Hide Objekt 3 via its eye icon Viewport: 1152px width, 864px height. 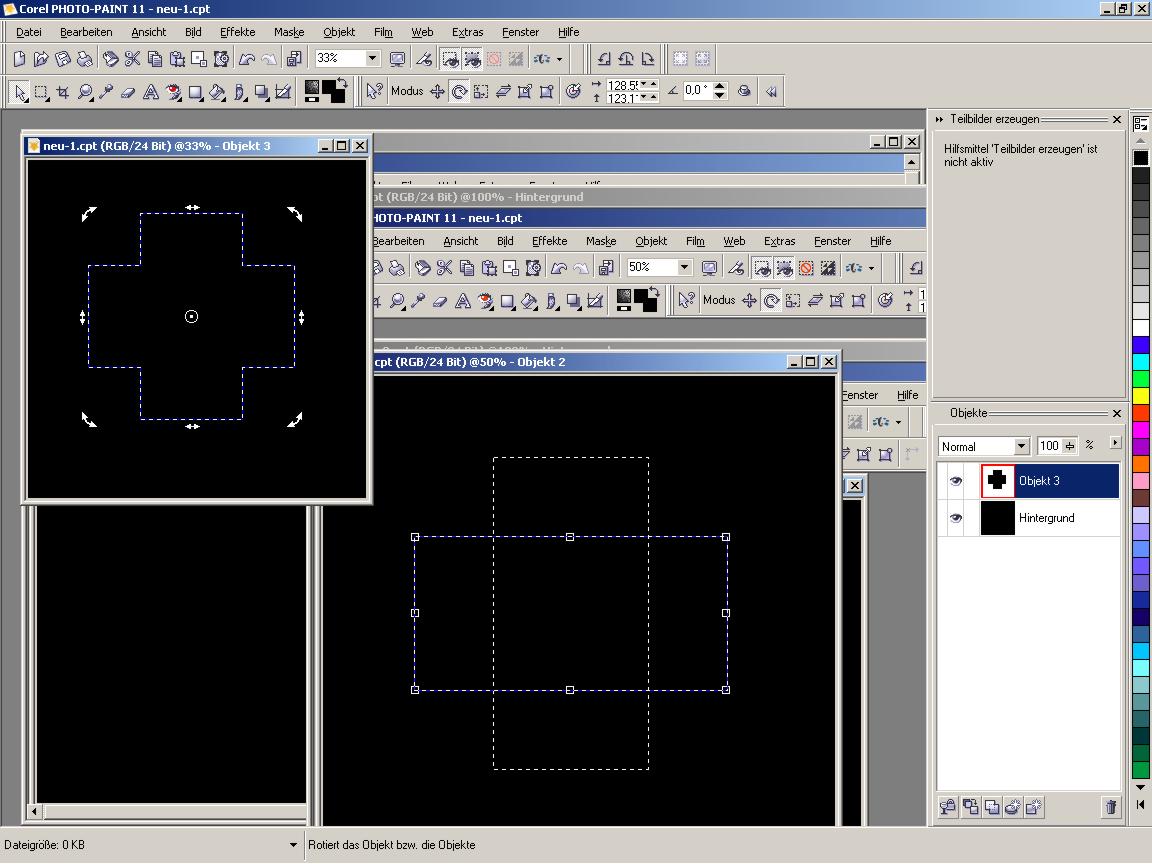tap(956, 481)
